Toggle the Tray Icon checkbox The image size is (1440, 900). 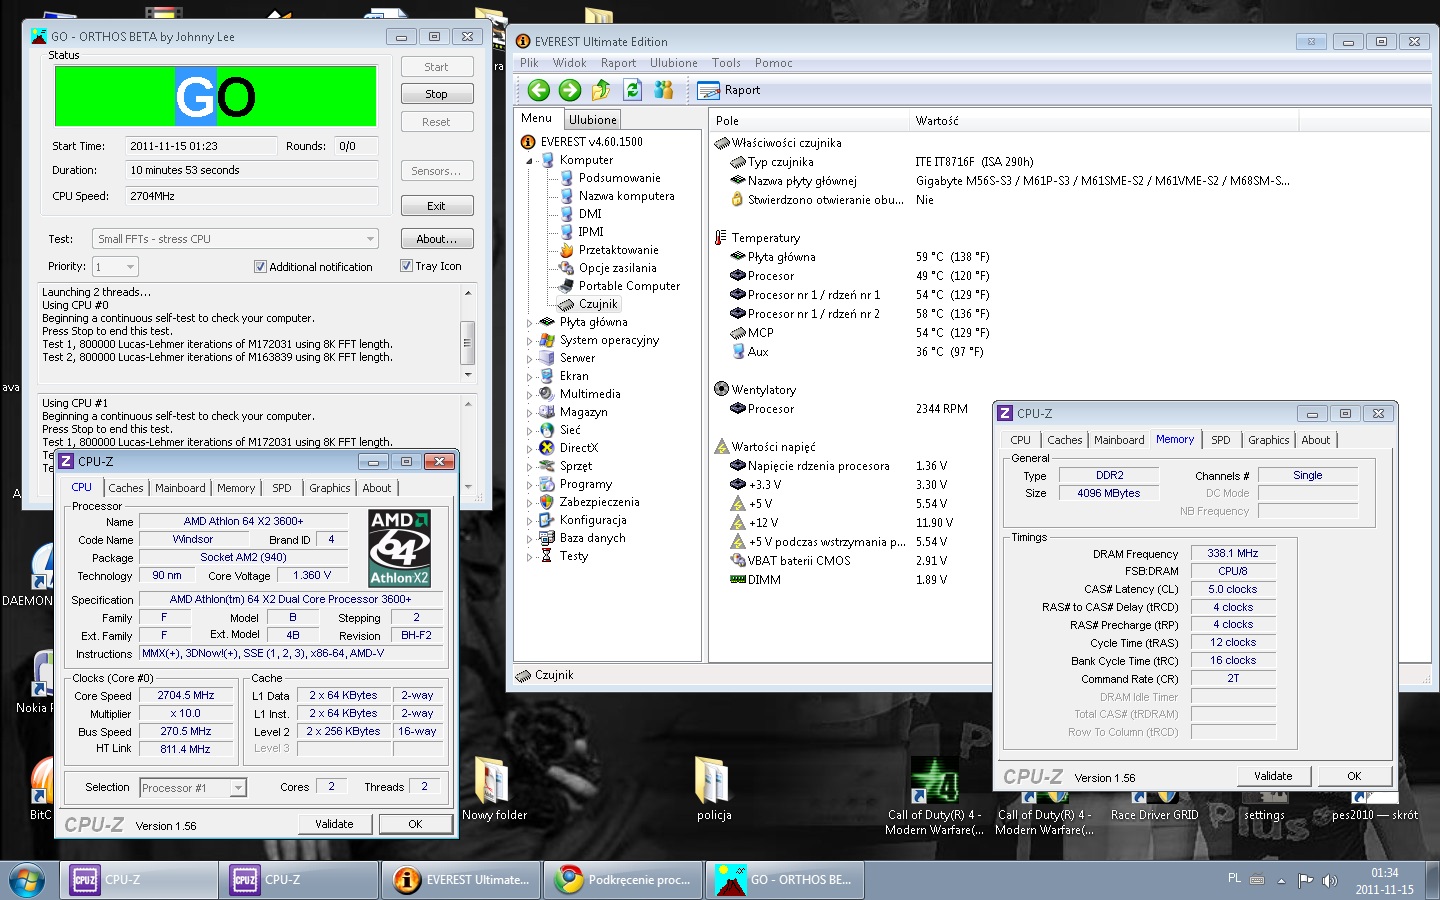point(406,266)
